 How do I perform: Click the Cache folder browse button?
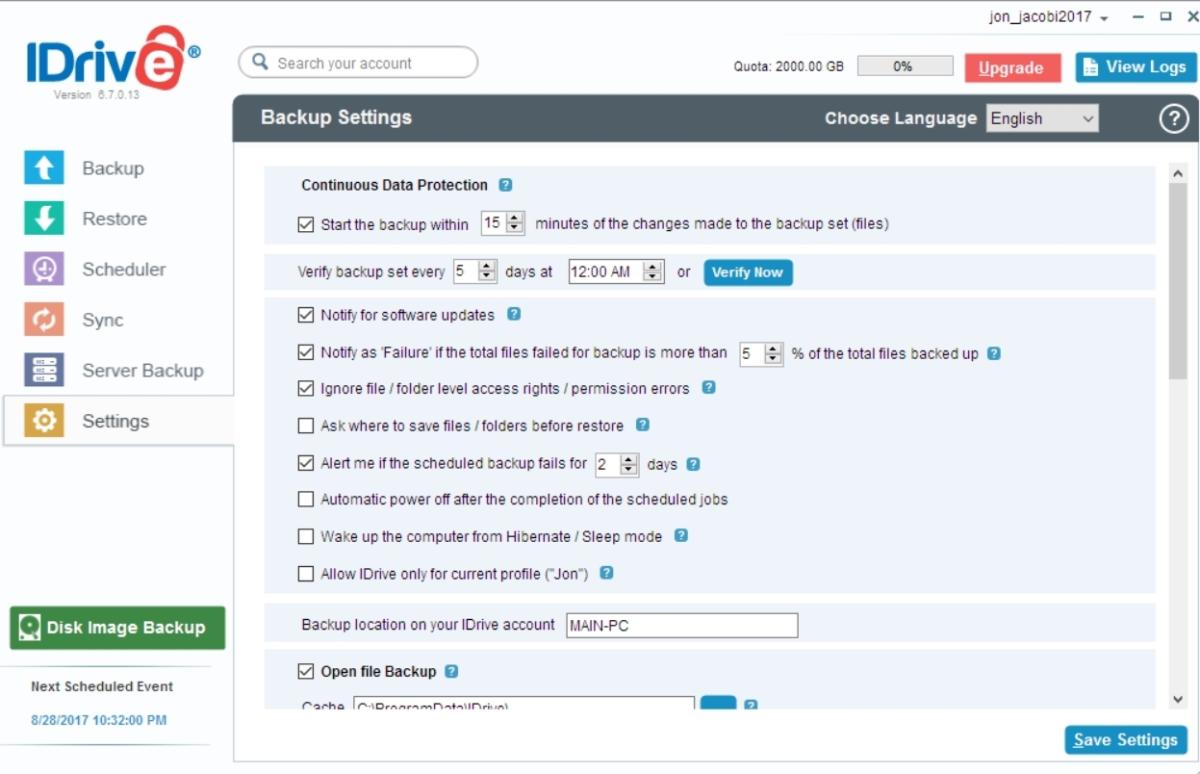click(718, 704)
